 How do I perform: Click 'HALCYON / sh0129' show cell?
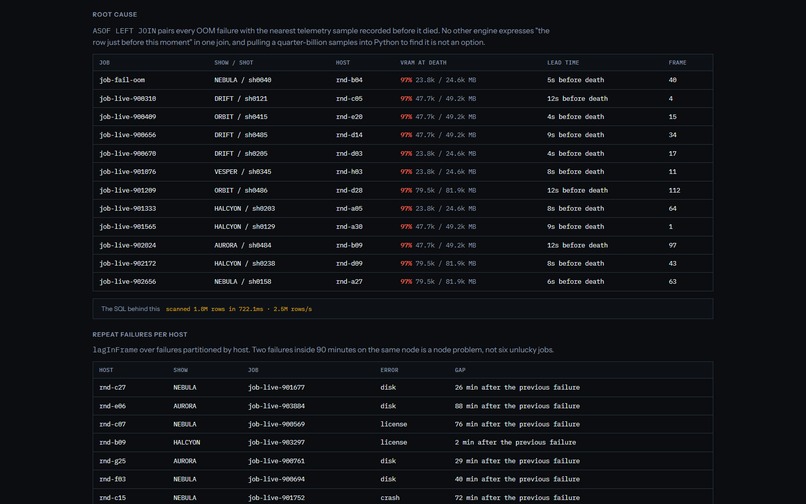[245, 227]
